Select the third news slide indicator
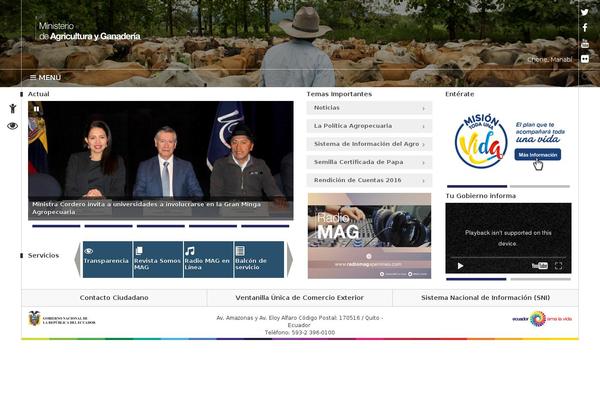The width and height of the screenshot is (600, 400). tap(161, 226)
